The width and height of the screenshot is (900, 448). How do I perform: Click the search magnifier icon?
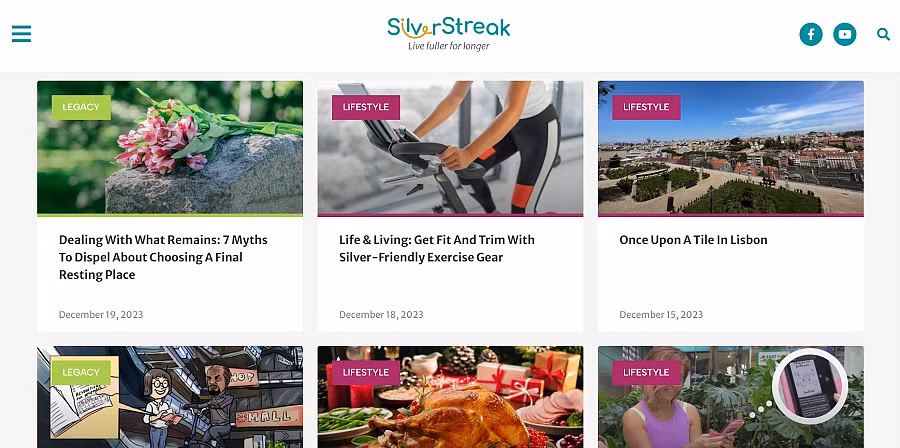click(883, 34)
